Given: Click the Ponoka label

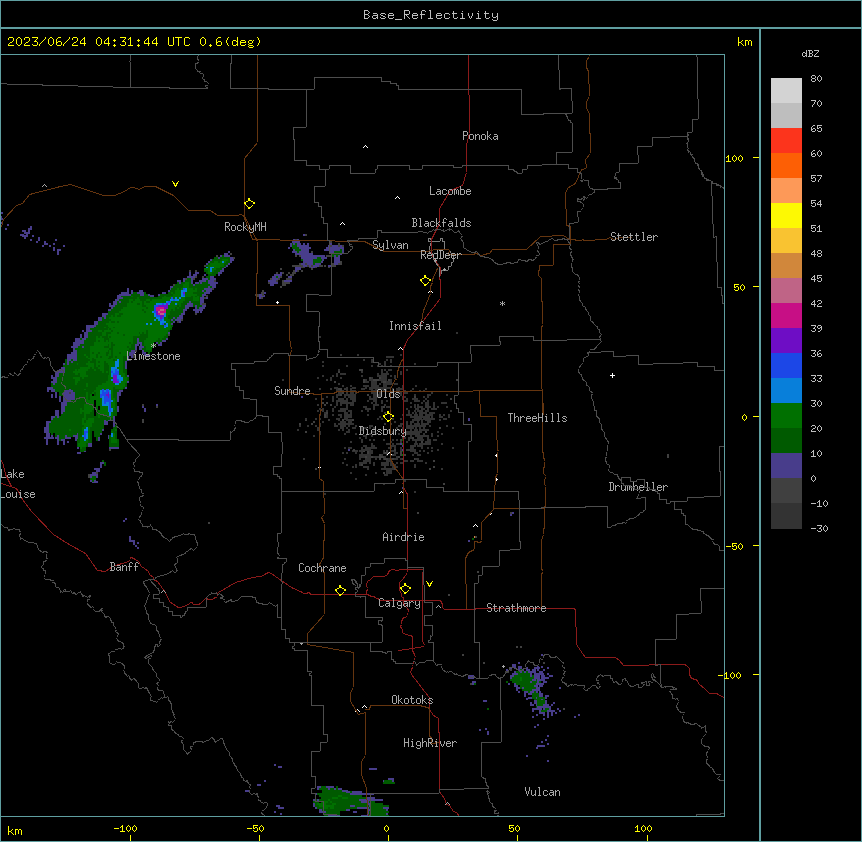Looking at the screenshot, I should pyautogui.click(x=480, y=136).
